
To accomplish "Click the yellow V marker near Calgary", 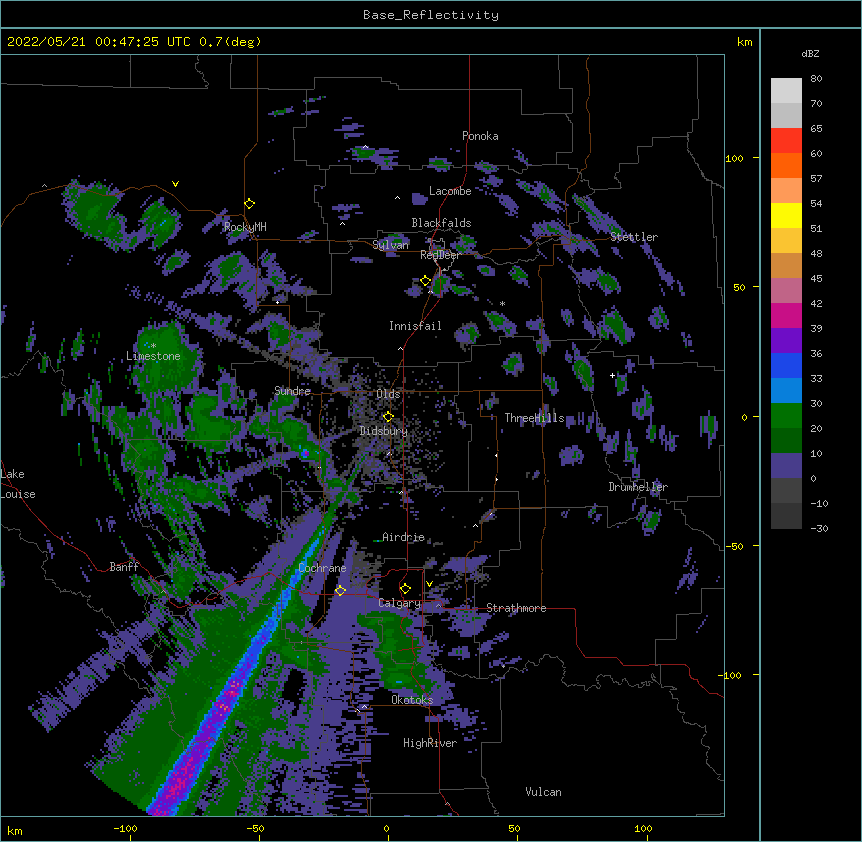I will tap(429, 584).
